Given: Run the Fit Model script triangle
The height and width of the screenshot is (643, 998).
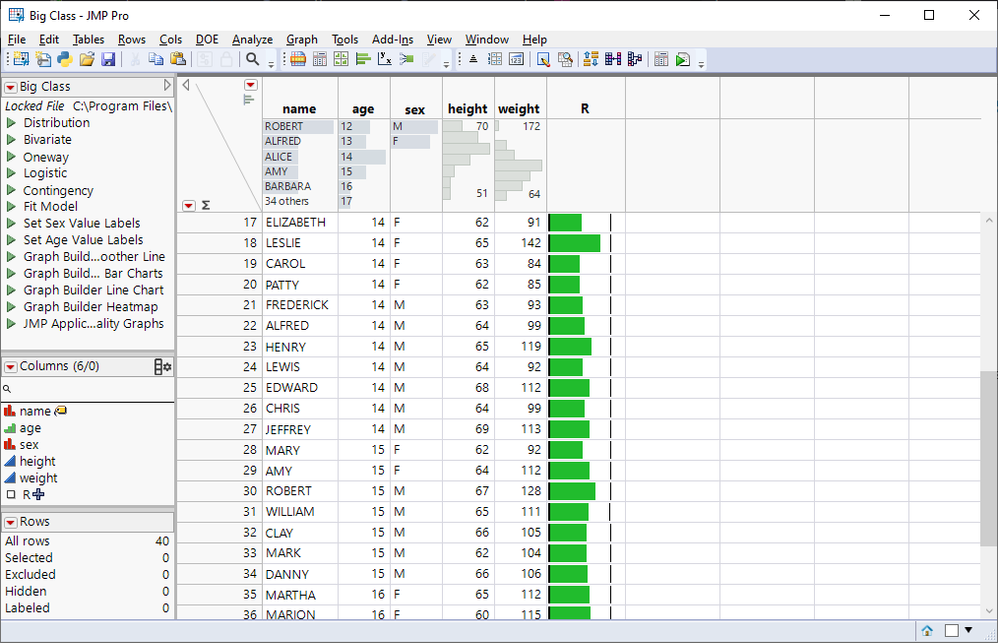Looking at the screenshot, I should point(12,207).
